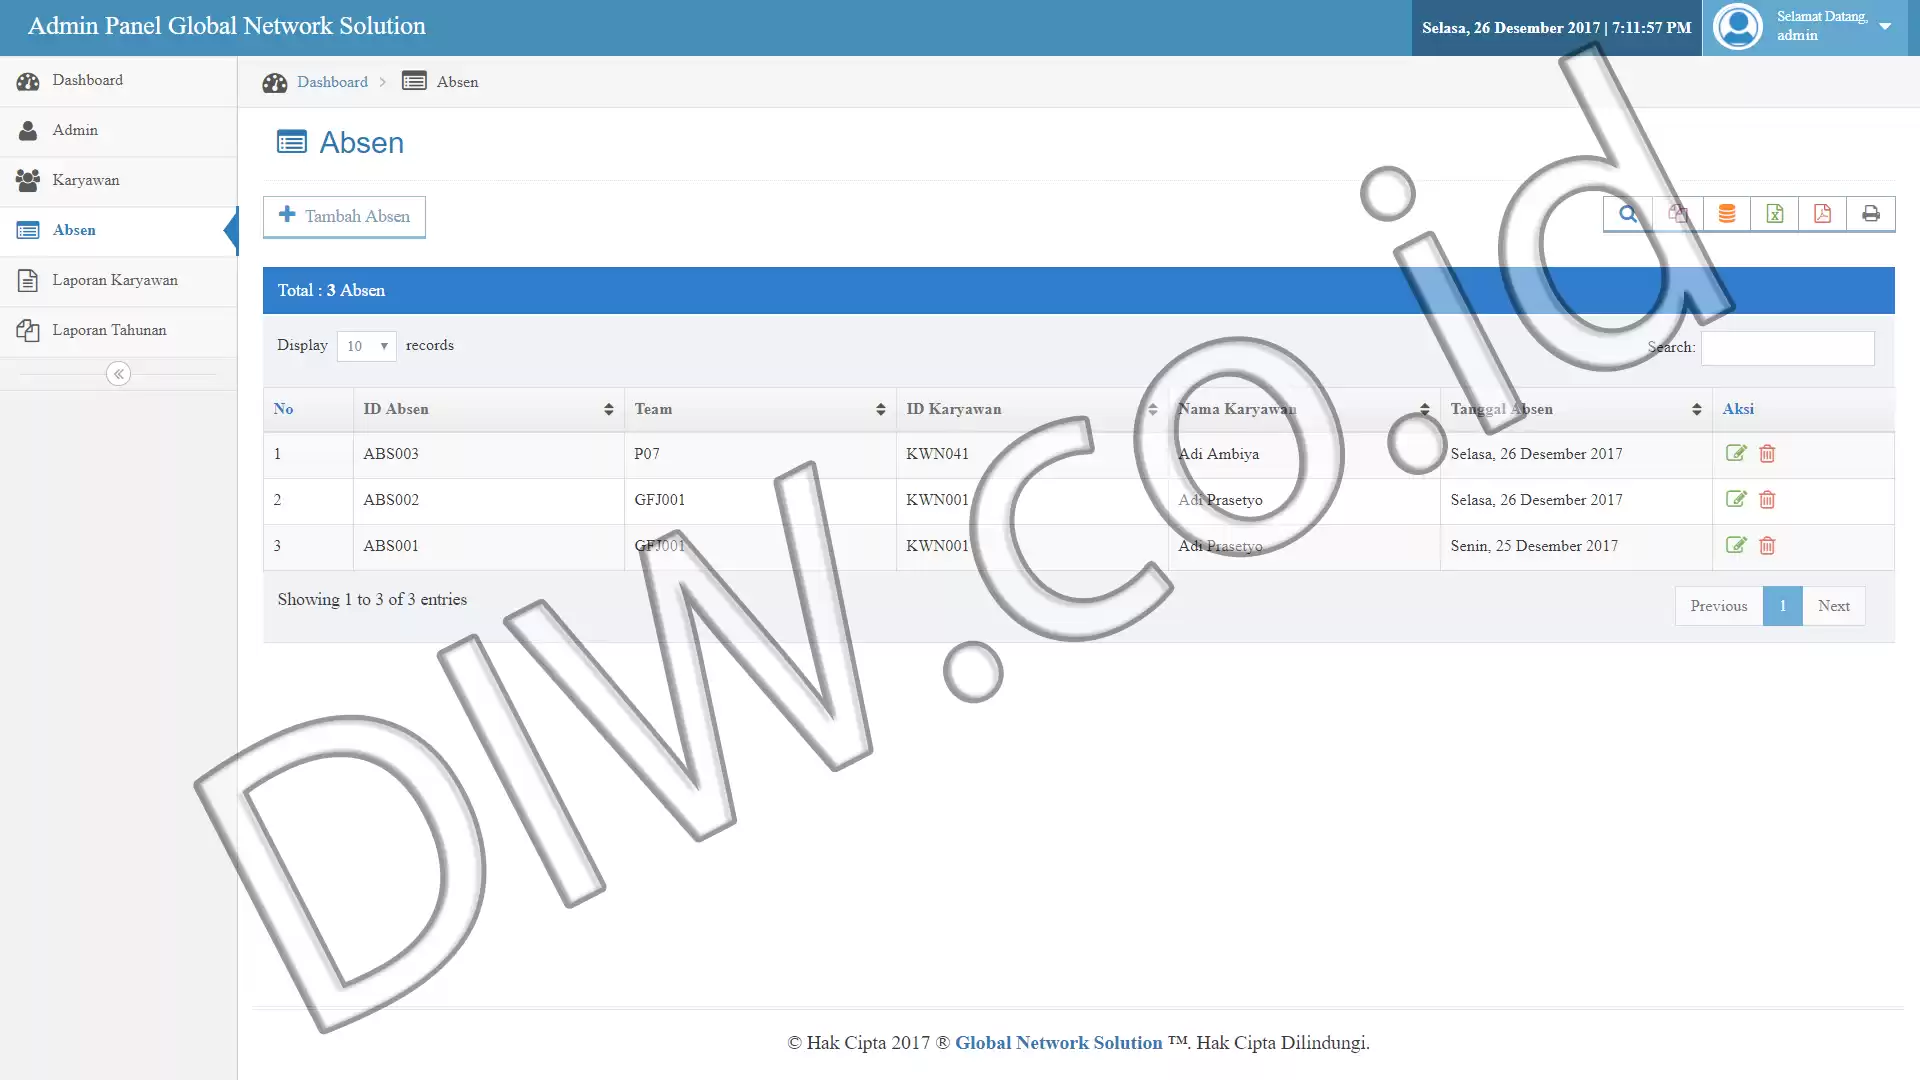Viewport: 1920px width, 1080px height.
Task: Export table to PDF icon
Action: [1823, 214]
